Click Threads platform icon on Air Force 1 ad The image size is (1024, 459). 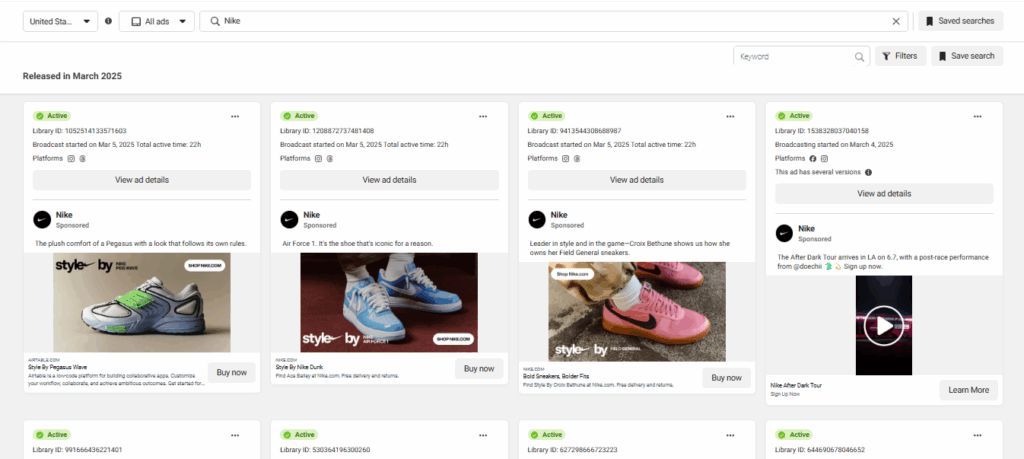click(x=330, y=159)
